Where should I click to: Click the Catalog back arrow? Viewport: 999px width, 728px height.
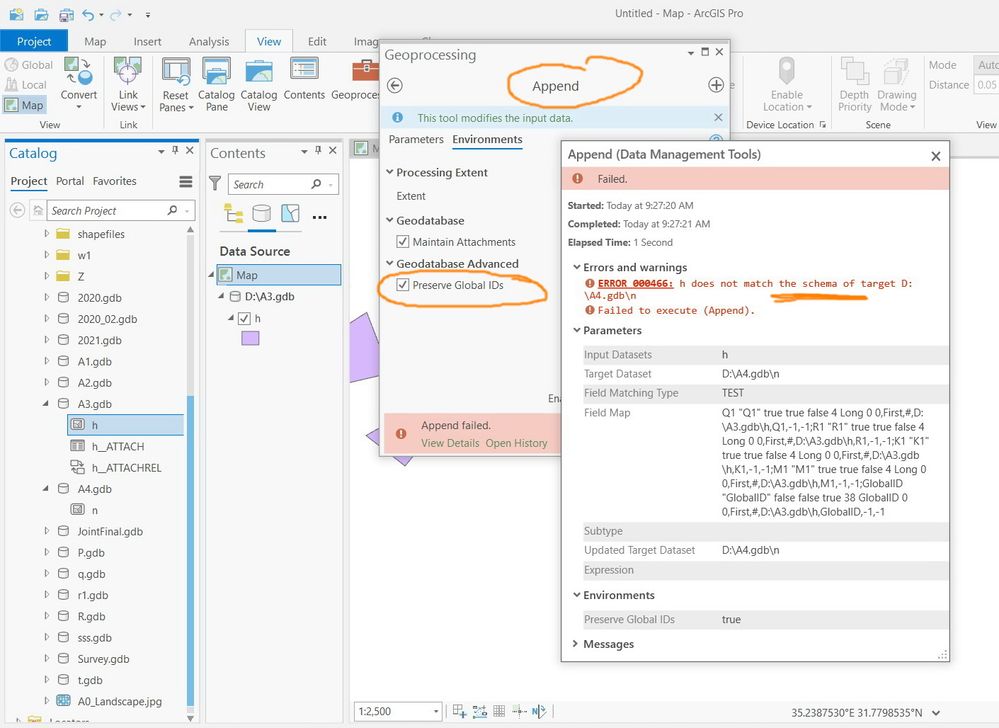tap(17, 210)
